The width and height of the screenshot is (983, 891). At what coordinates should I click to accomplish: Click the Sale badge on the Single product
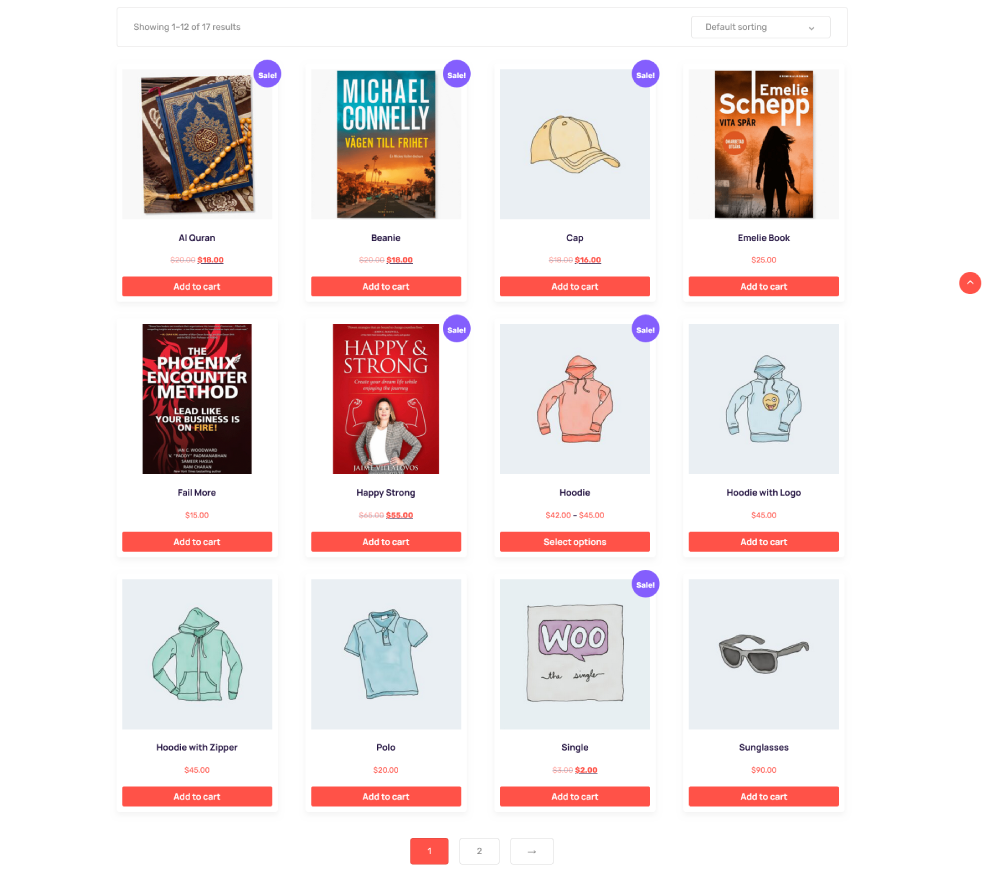pyautogui.click(x=645, y=584)
